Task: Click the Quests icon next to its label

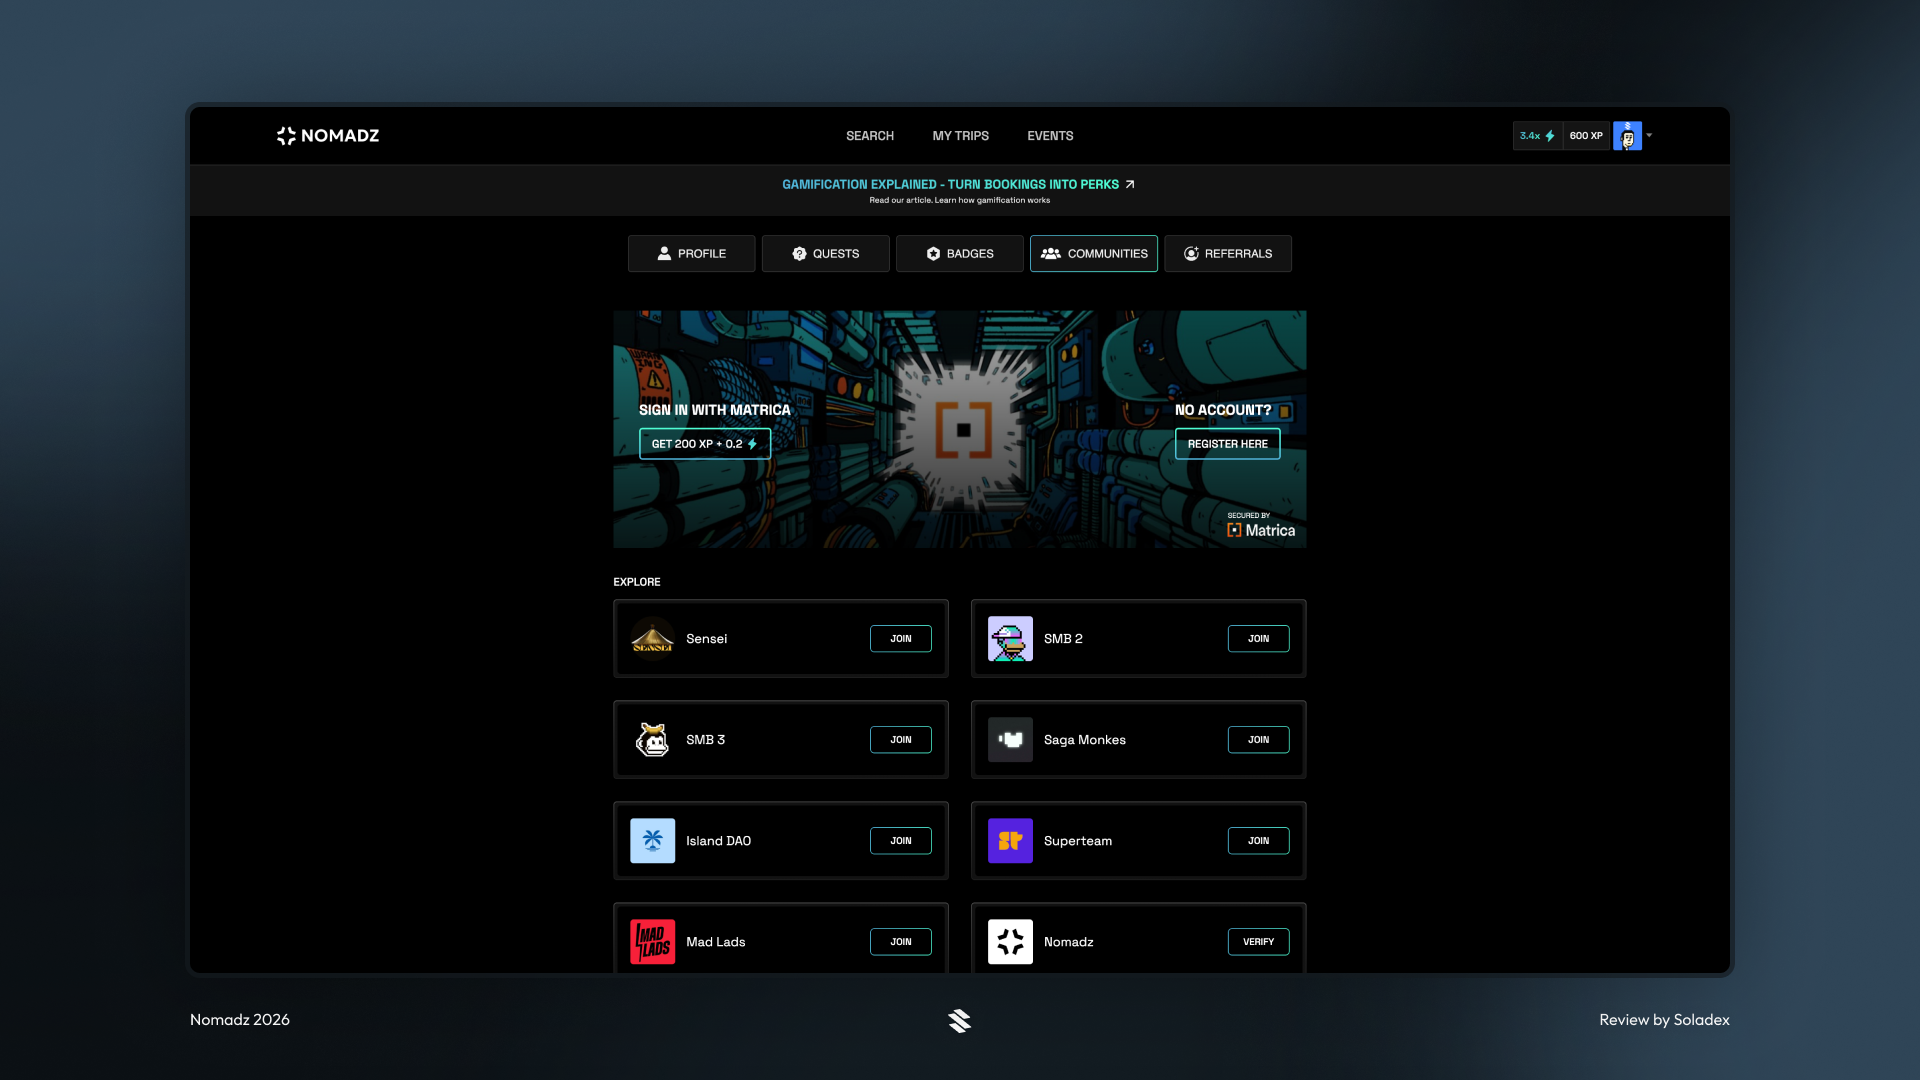Action: [x=799, y=253]
